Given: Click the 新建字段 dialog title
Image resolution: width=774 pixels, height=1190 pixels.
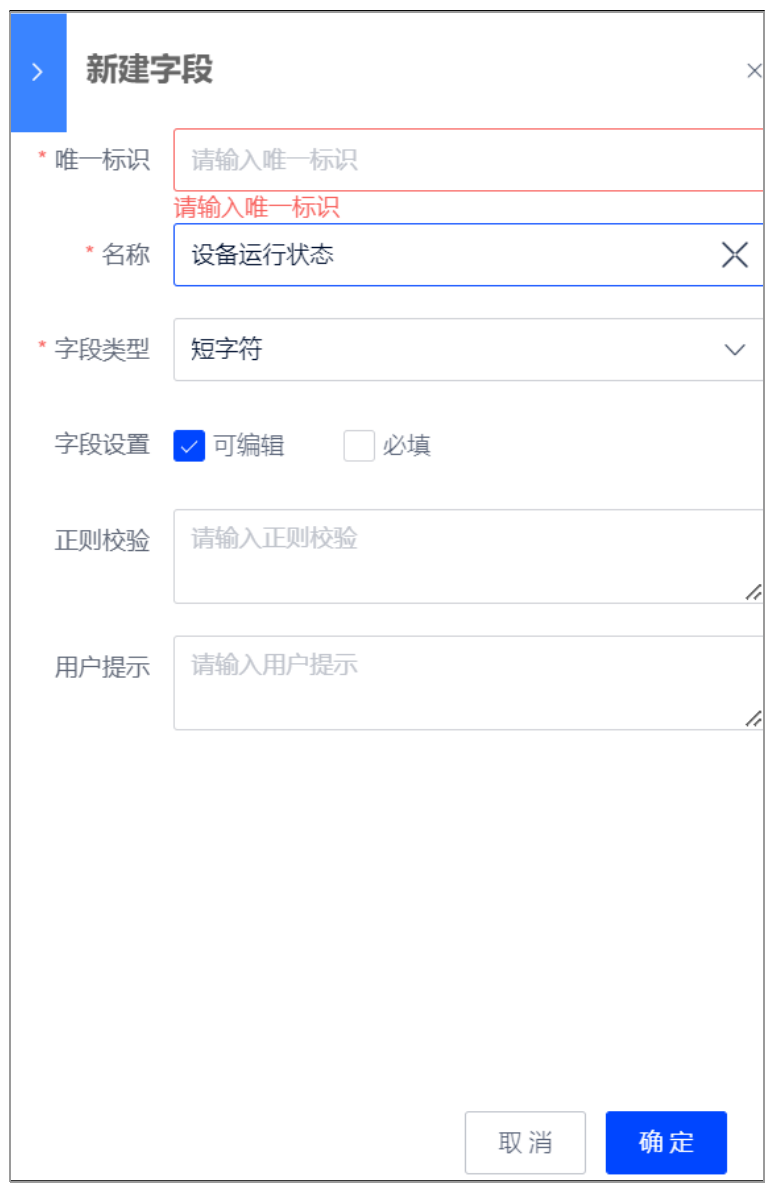Looking at the screenshot, I should pos(149,69).
